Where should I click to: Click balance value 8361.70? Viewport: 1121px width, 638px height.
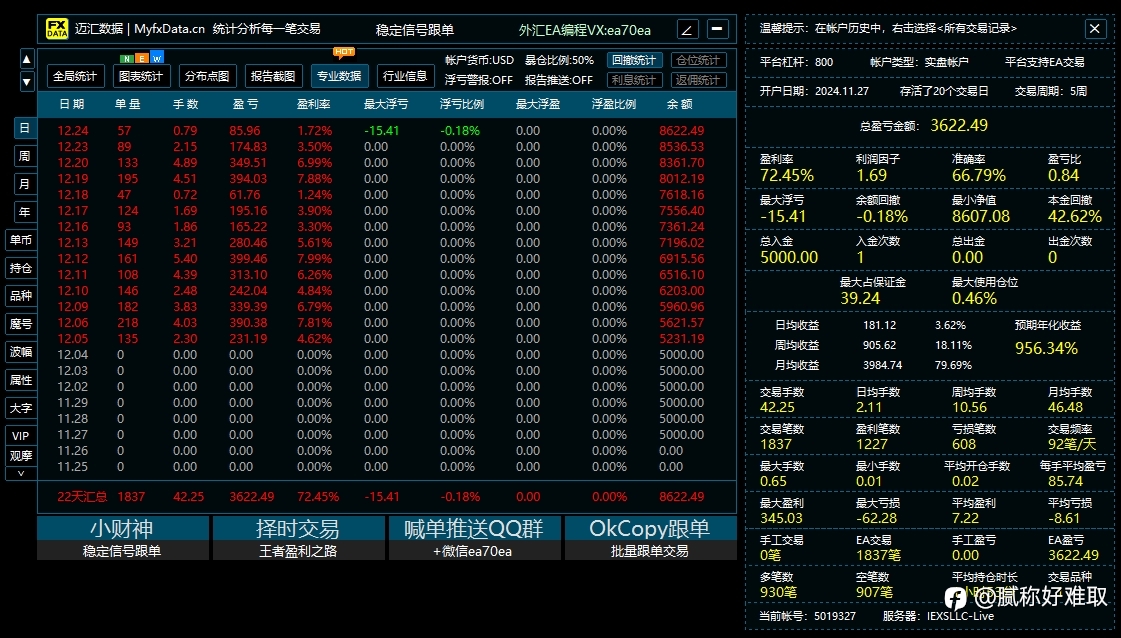coord(681,162)
